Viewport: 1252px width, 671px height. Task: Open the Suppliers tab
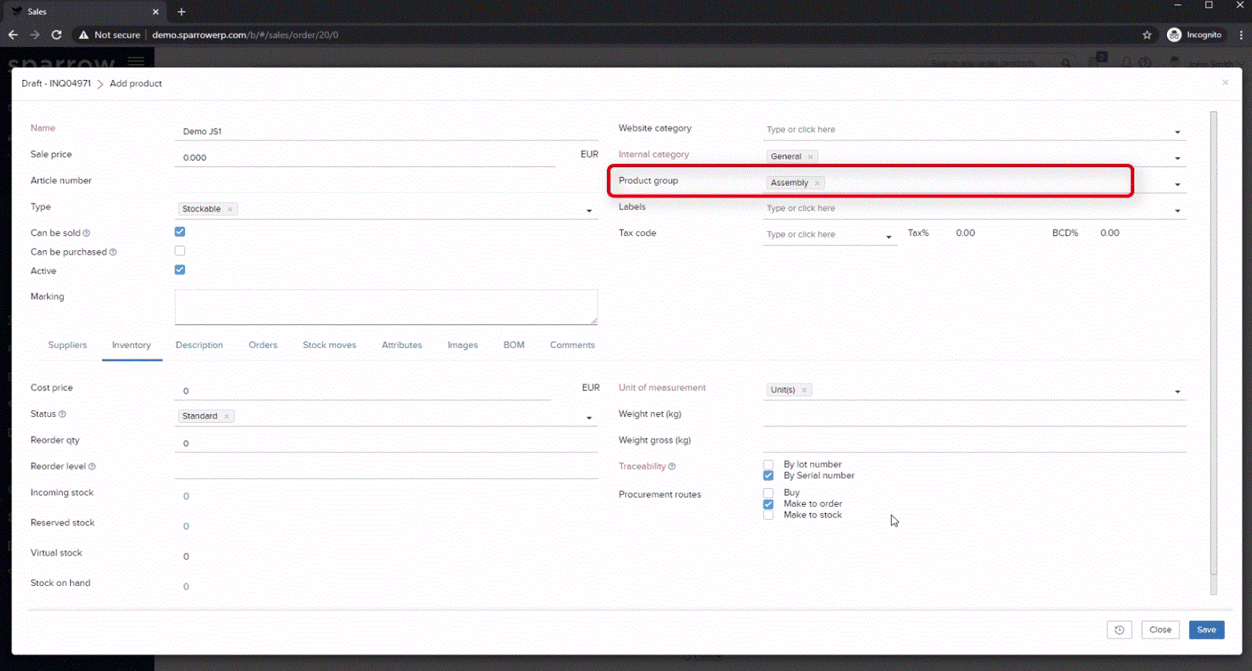point(67,345)
